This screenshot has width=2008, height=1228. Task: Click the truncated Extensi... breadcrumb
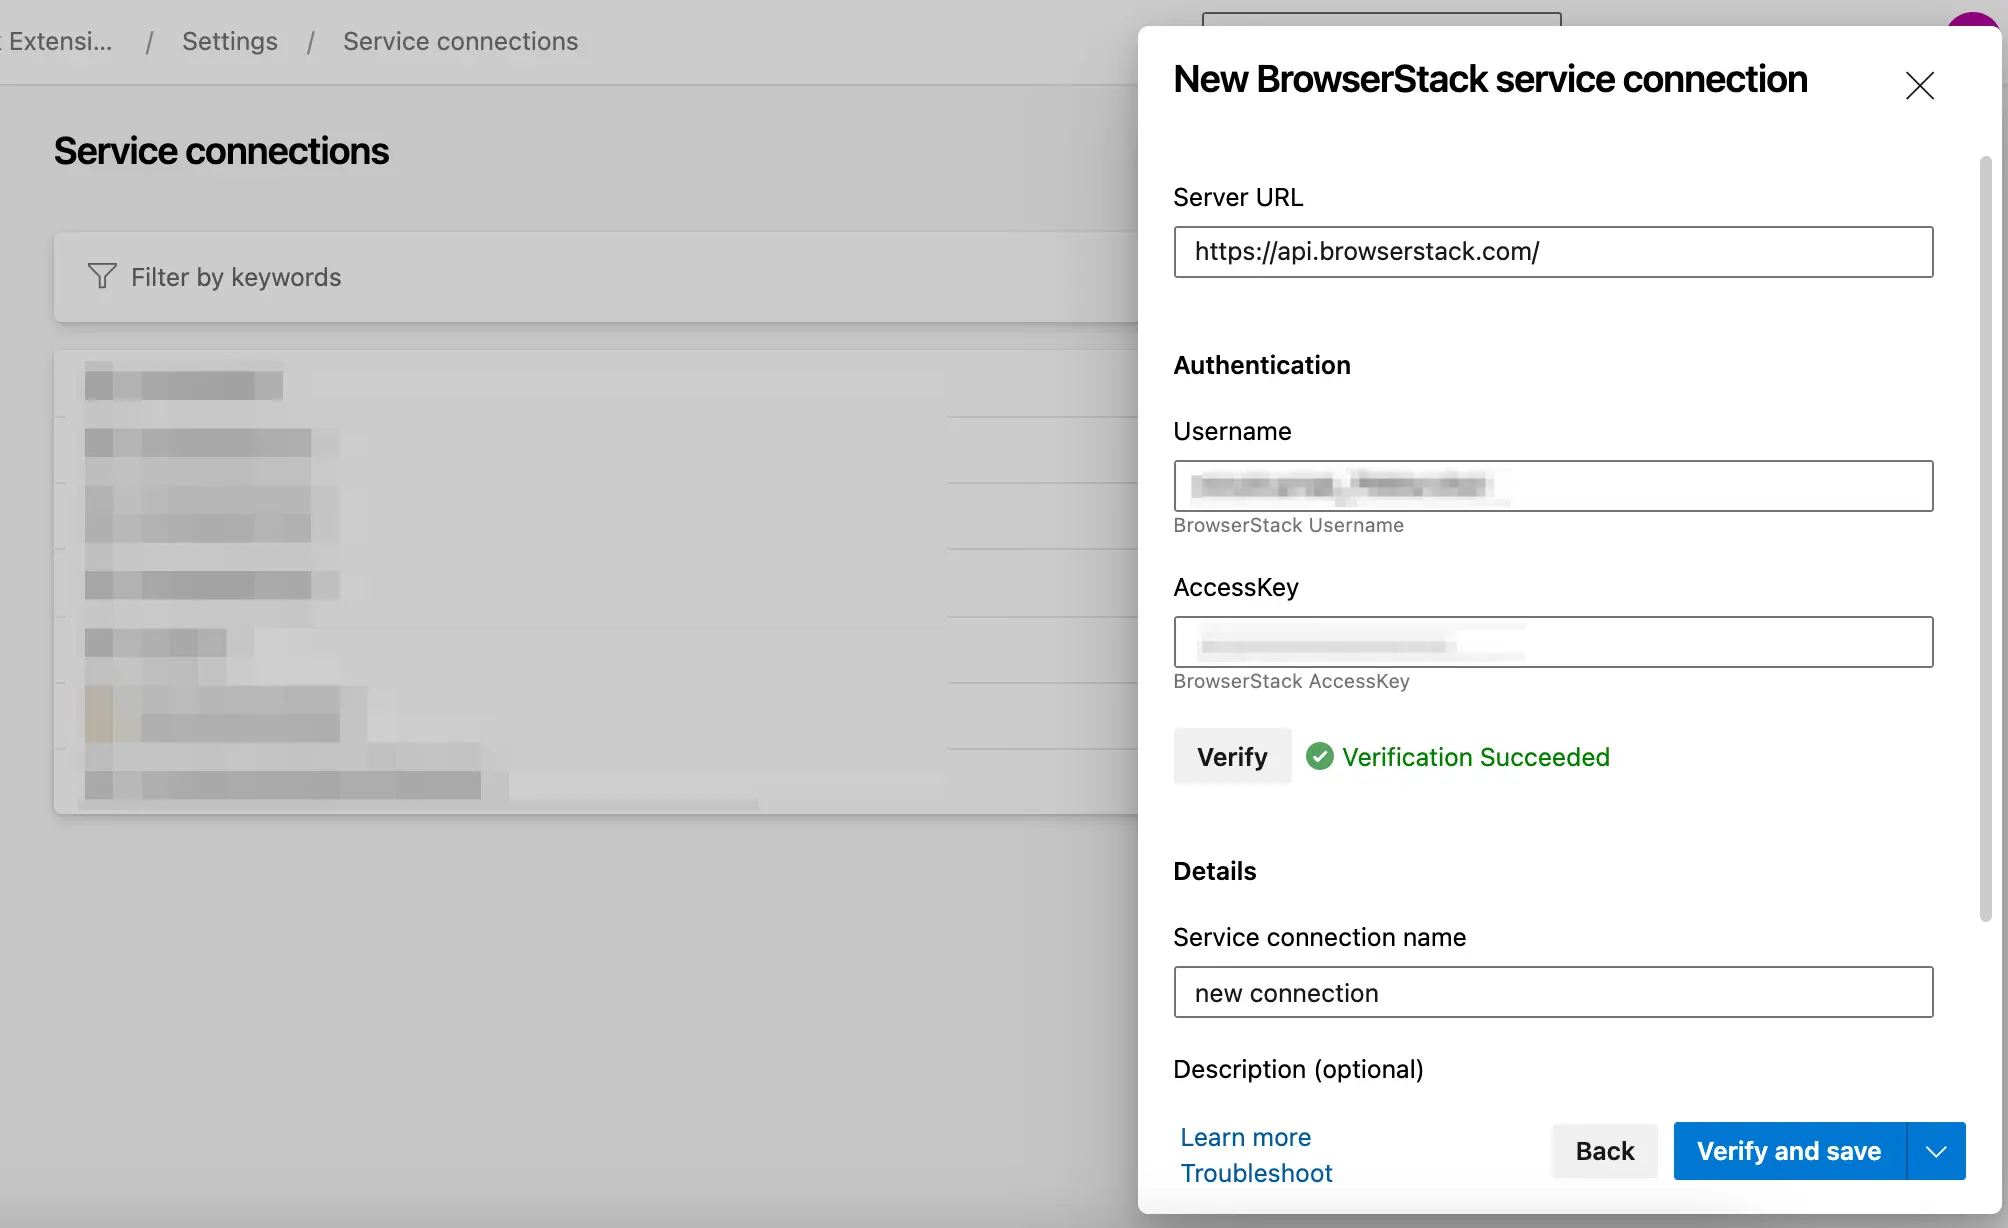60,41
